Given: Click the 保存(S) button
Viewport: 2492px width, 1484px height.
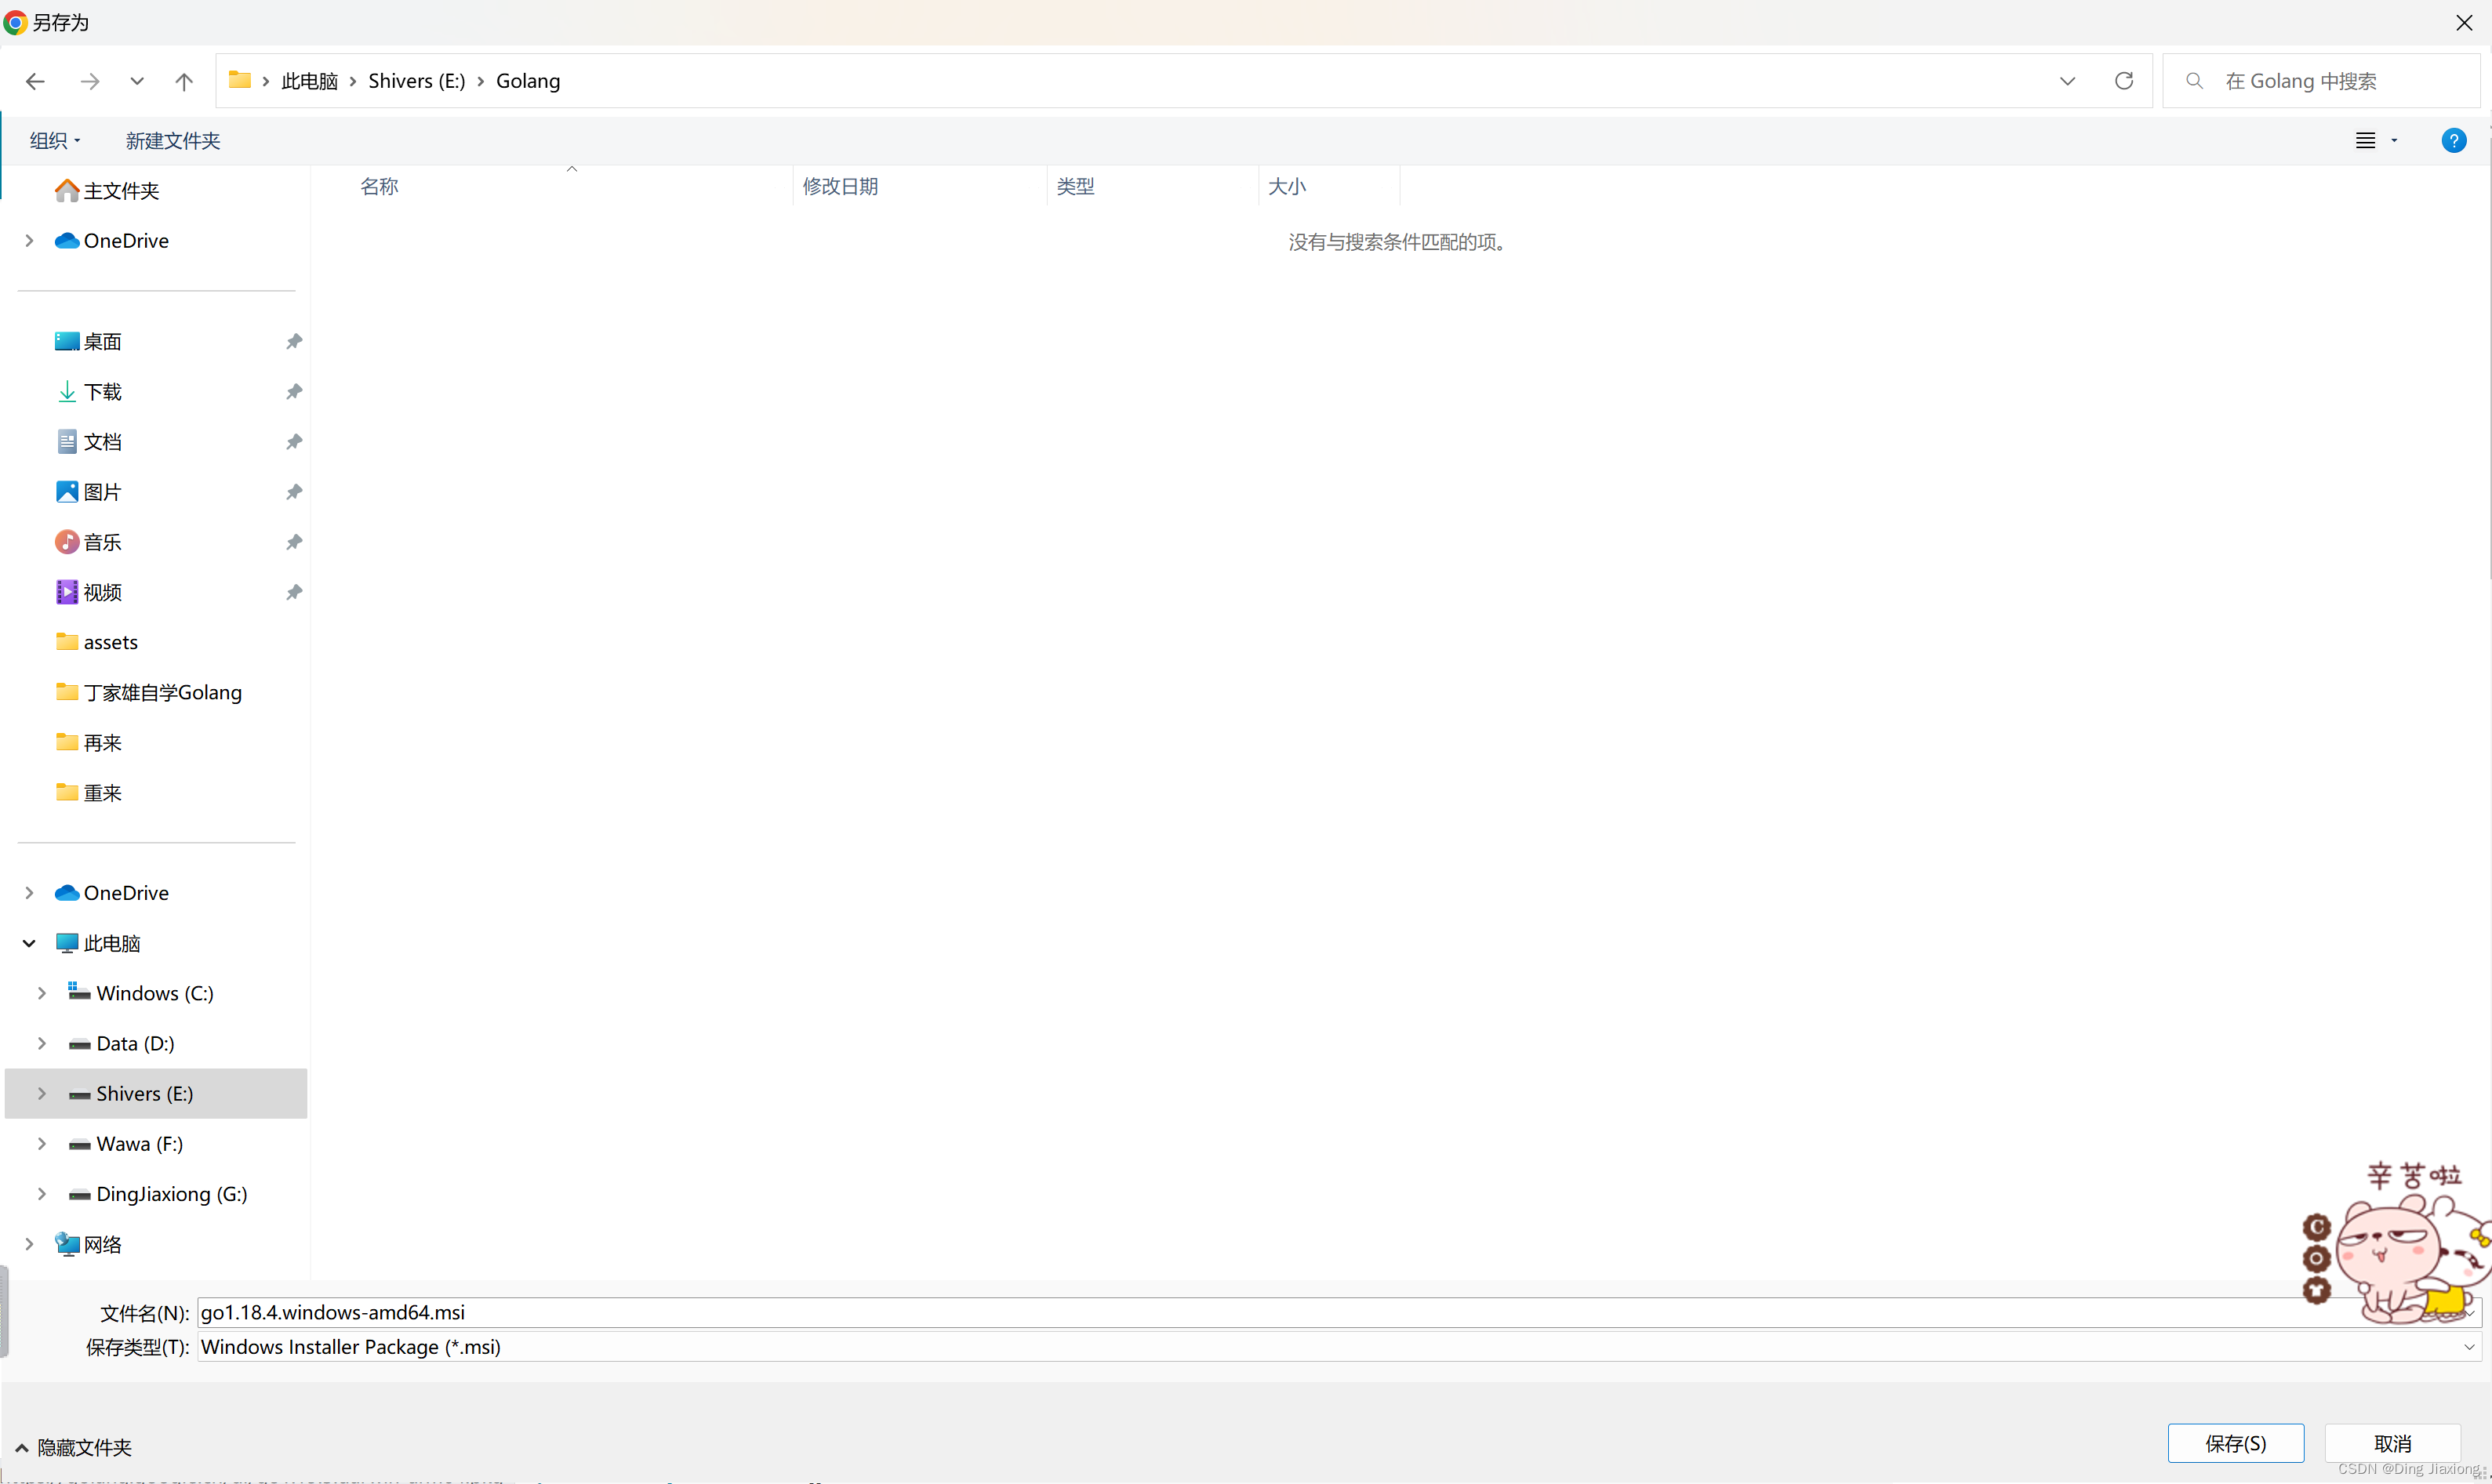Looking at the screenshot, I should click(2235, 1443).
